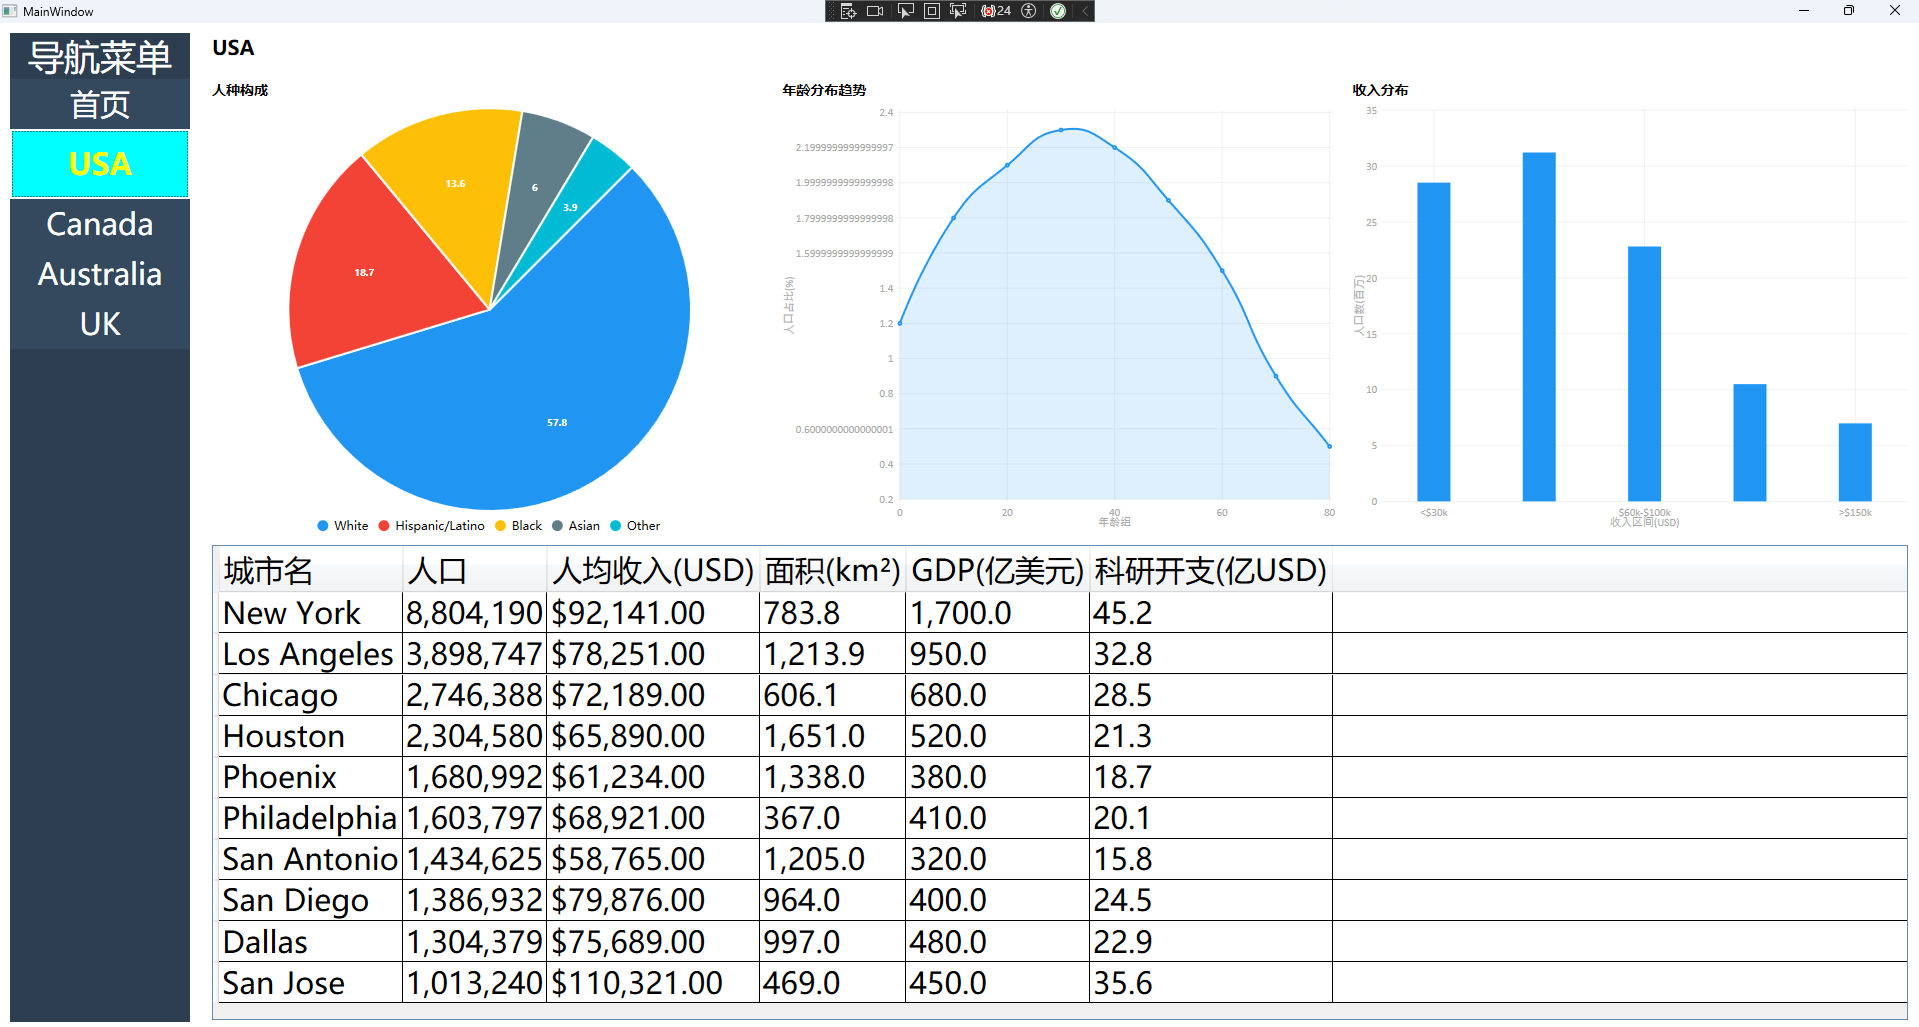Image resolution: width=1919 pixels, height=1027 pixels.
Task: Click the <$30k income bar
Action: tap(1434, 342)
